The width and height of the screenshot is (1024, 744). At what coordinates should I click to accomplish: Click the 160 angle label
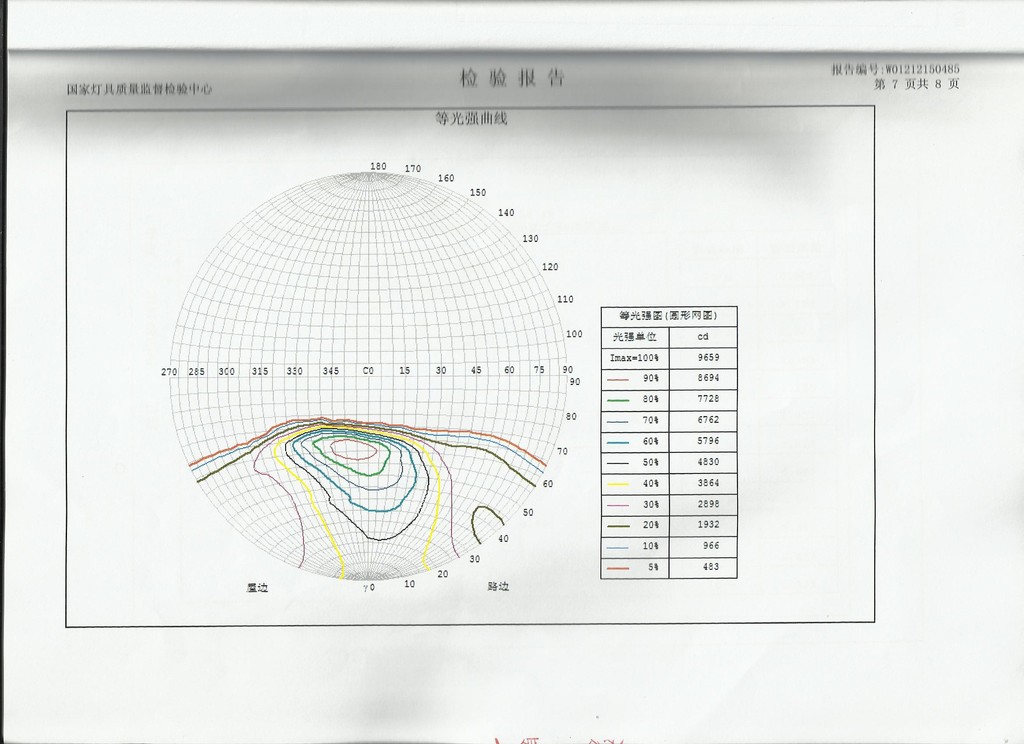(x=446, y=178)
